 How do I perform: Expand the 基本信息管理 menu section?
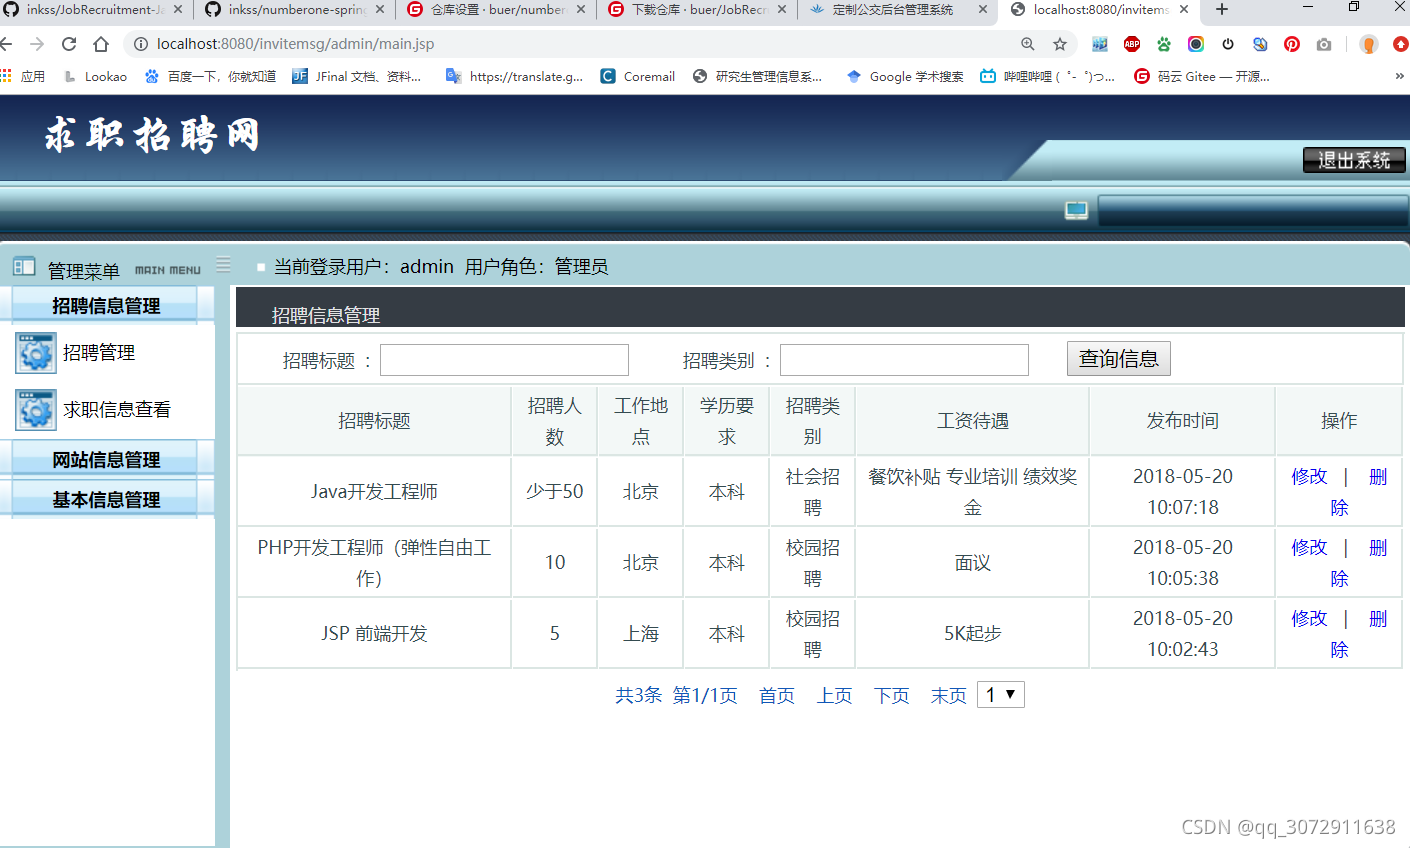(106, 500)
